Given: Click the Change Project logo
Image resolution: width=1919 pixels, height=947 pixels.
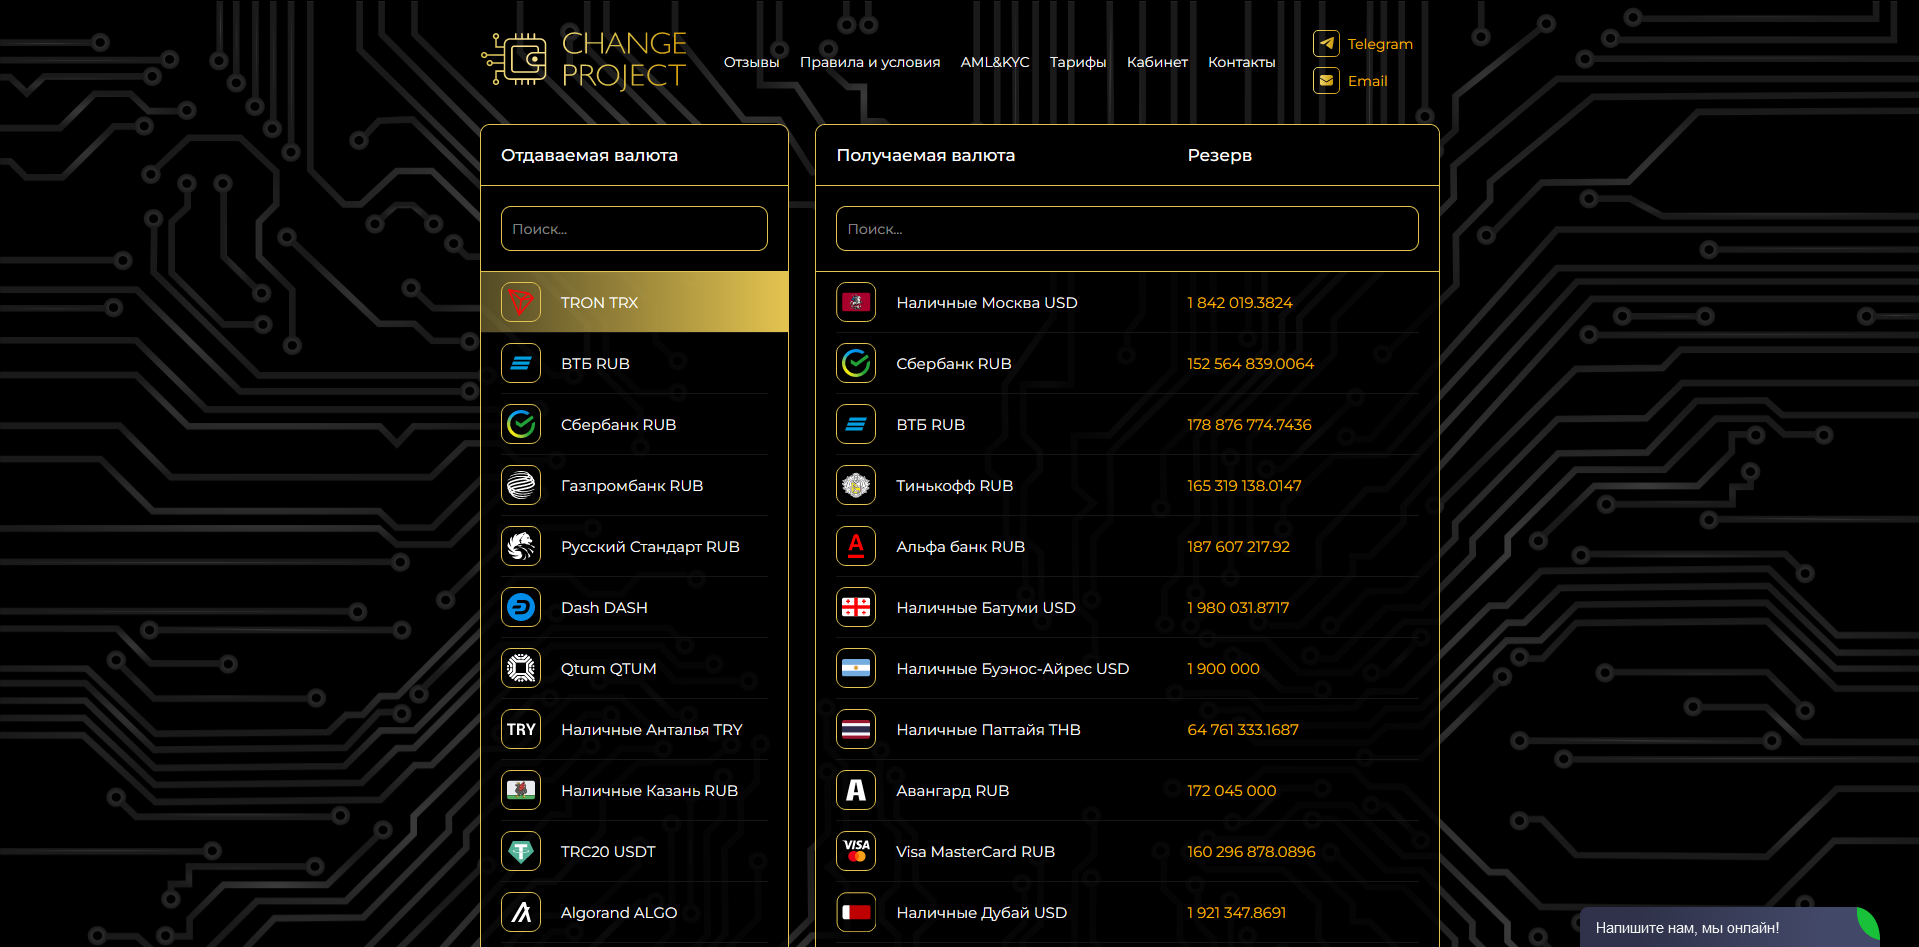Looking at the screenshot, I should (x=585, y=59).
